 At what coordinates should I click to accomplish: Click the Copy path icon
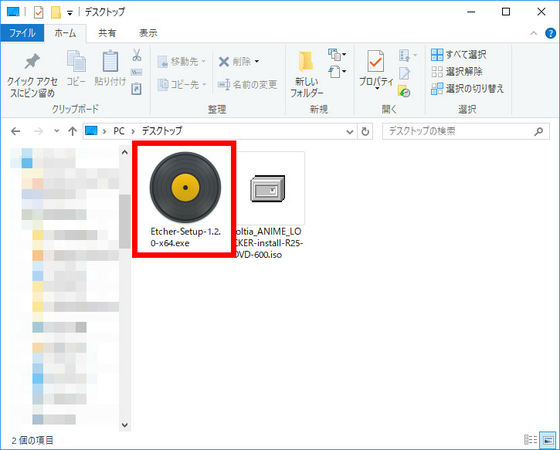pos(137,72)
